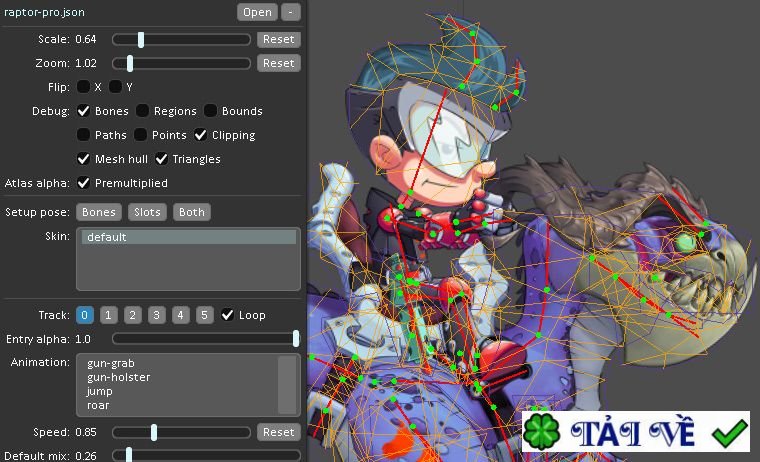
Task: Adjust the Default mix slider
Action: 206,456
